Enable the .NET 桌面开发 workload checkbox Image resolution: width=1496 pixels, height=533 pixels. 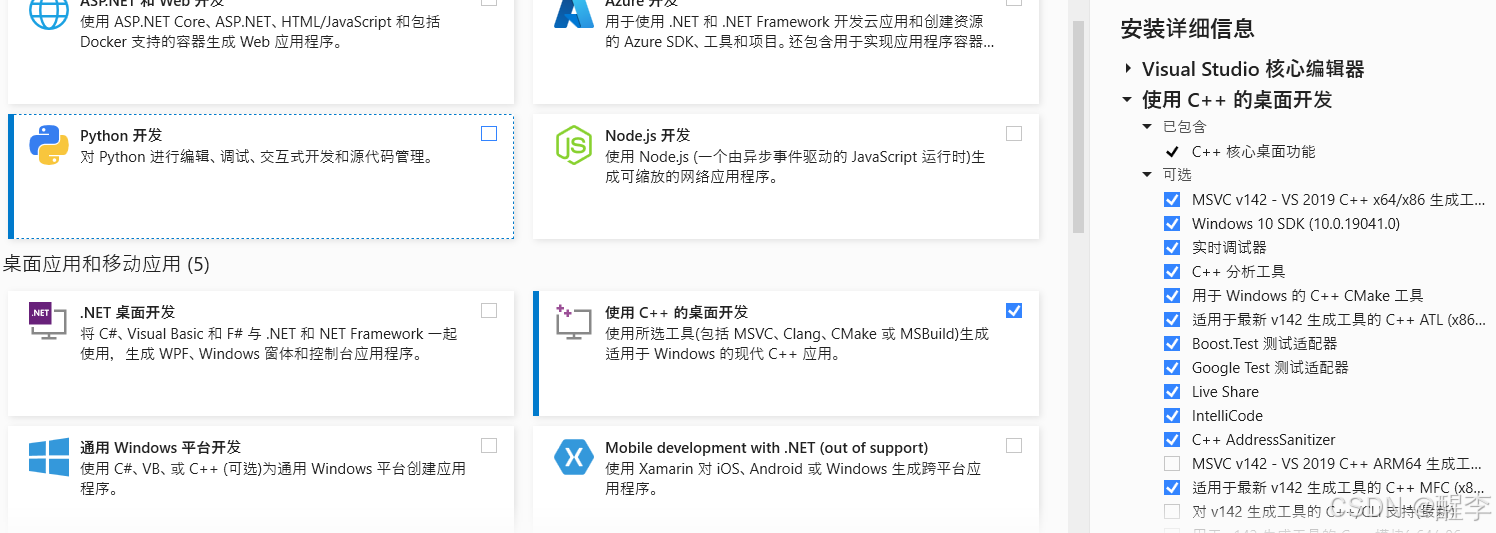point(489,311)
